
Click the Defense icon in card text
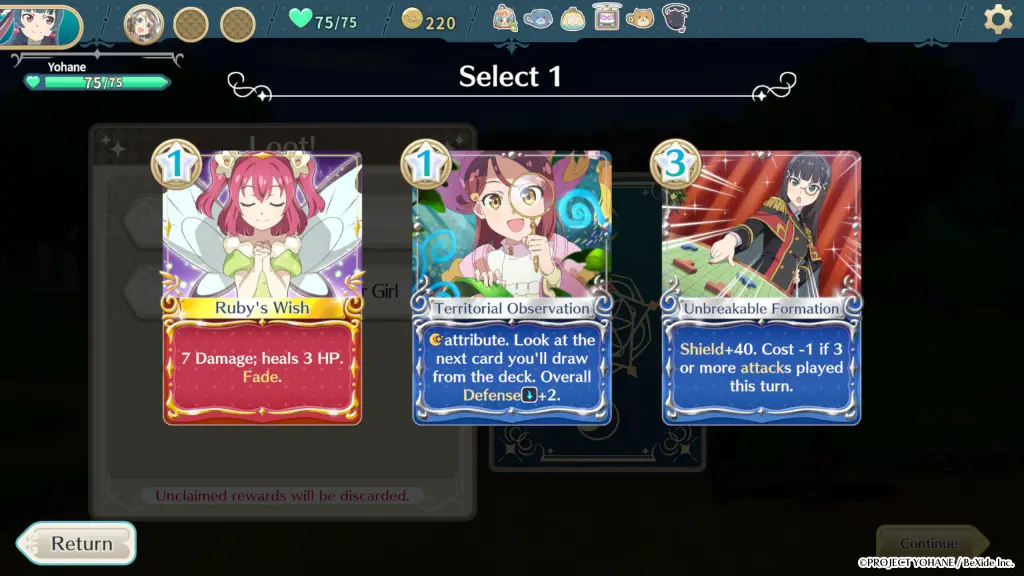pos(529,395)
